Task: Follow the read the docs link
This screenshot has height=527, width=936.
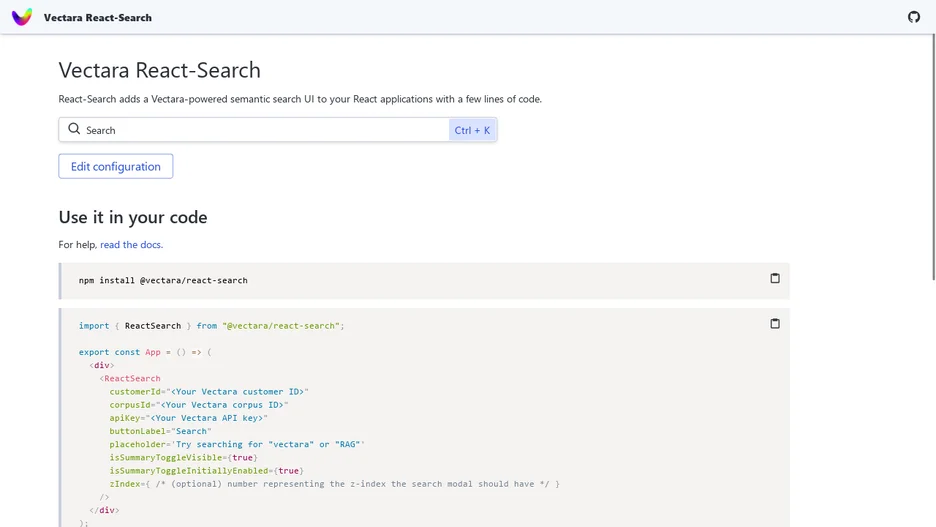Action: tap(131, 245)
